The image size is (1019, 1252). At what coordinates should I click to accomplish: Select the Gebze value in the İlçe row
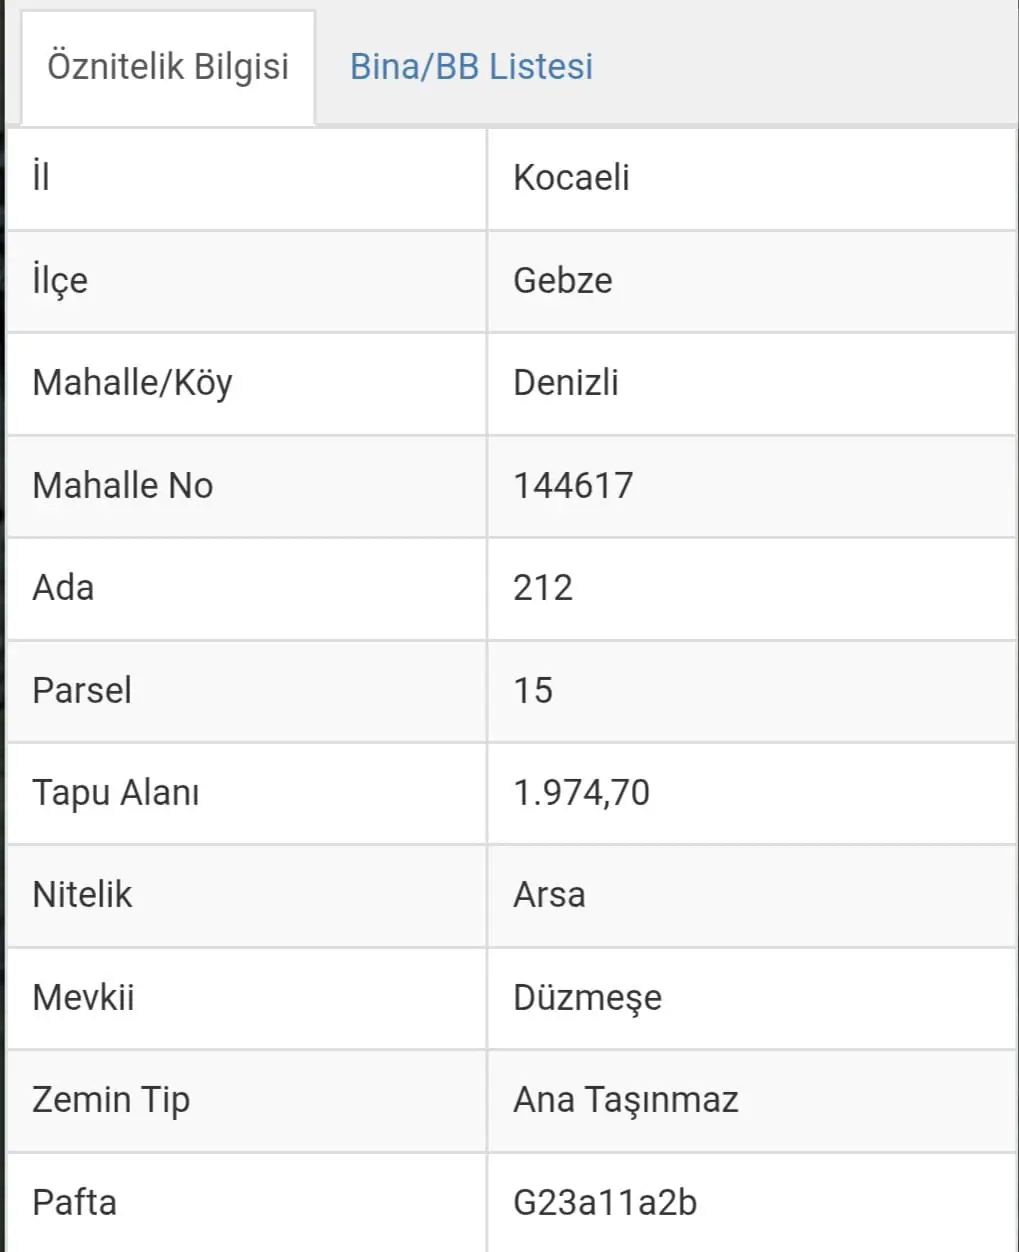tap(562, 281)
